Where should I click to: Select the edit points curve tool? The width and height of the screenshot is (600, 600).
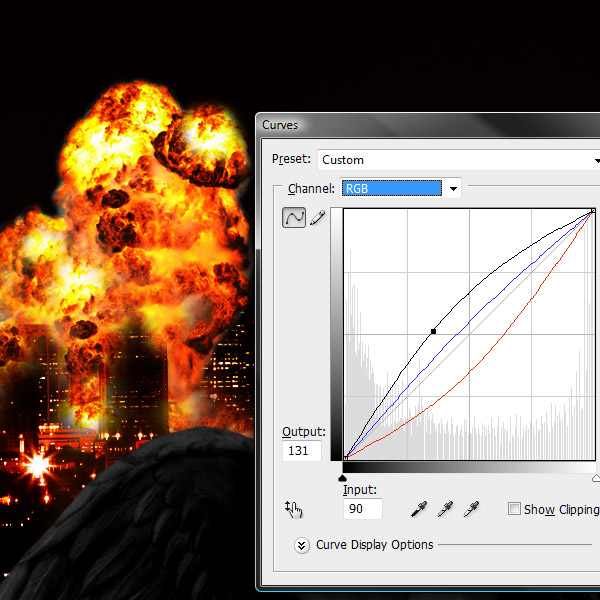click(x=294, y=218)
